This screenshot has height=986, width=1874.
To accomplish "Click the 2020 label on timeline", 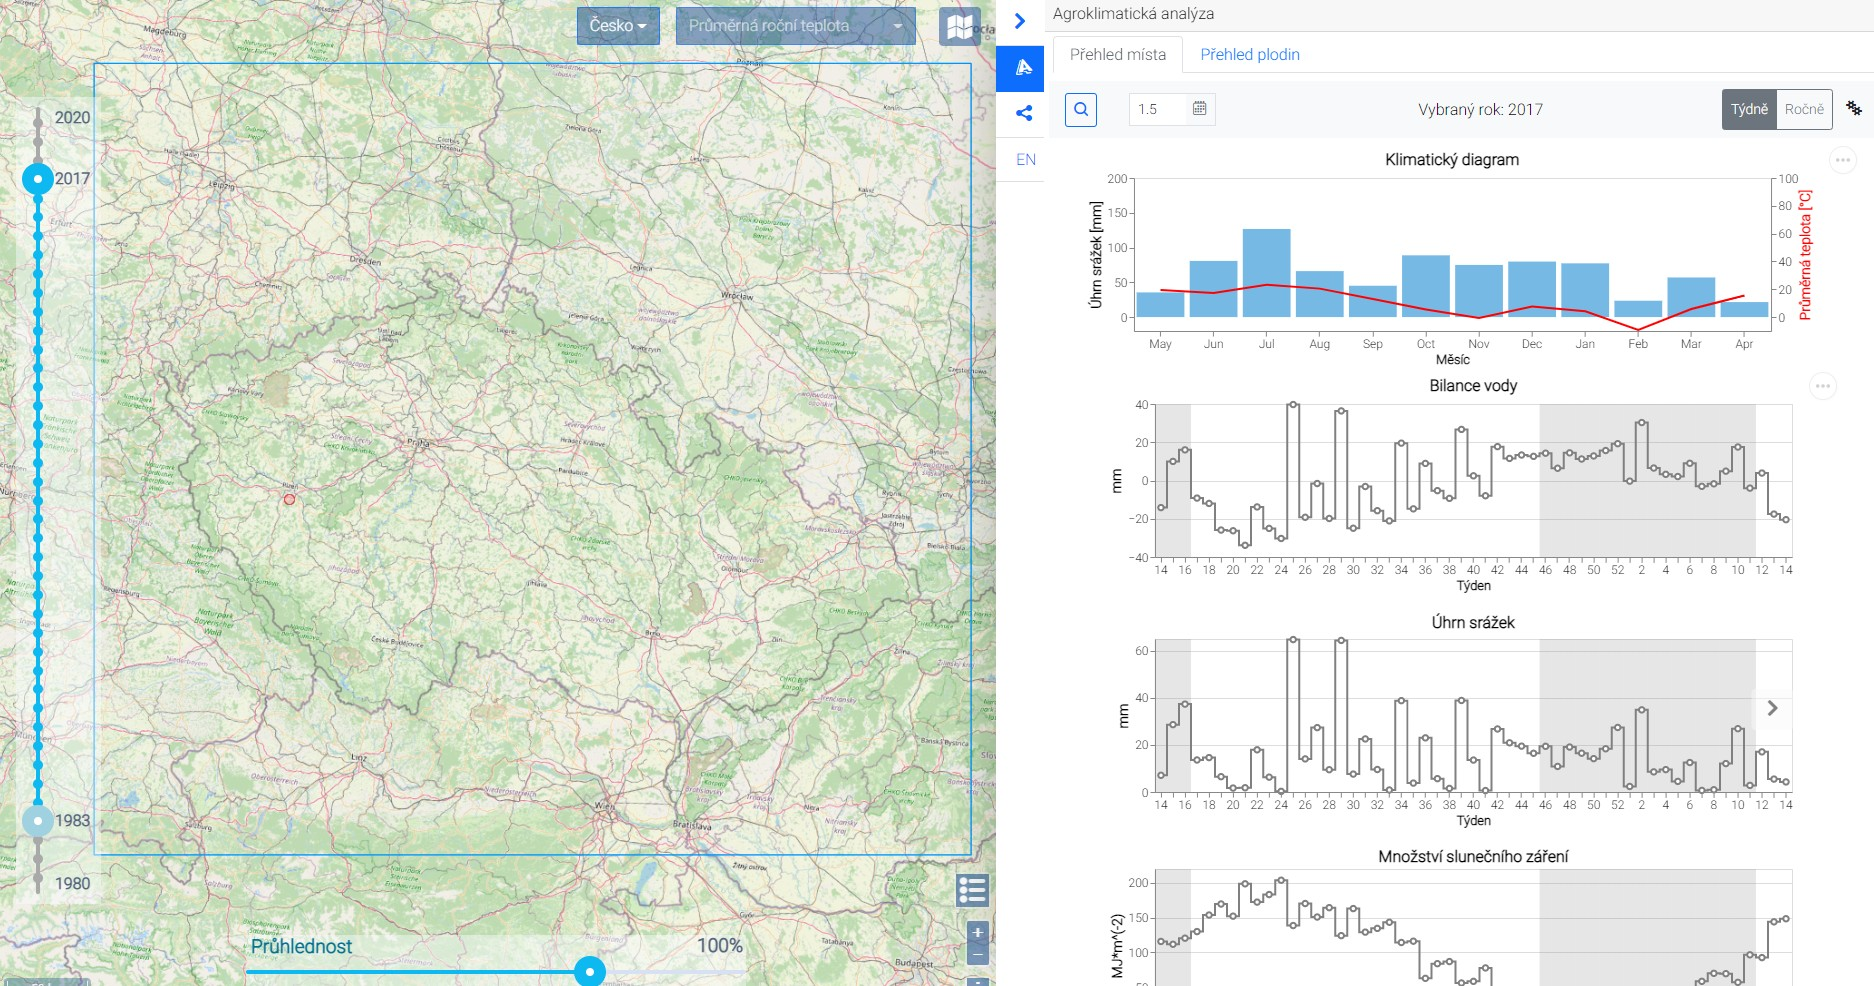I will (72, 117).
